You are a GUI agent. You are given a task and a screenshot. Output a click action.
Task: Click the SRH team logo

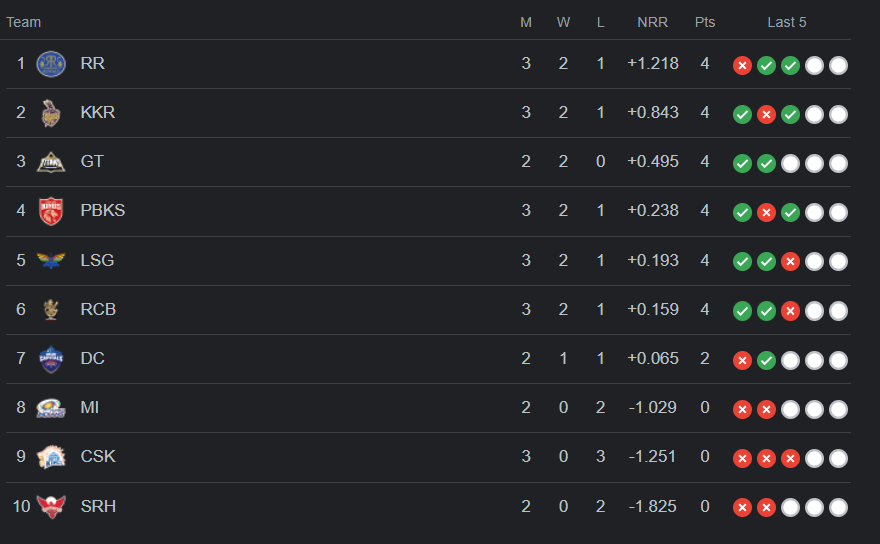(51, 506)
